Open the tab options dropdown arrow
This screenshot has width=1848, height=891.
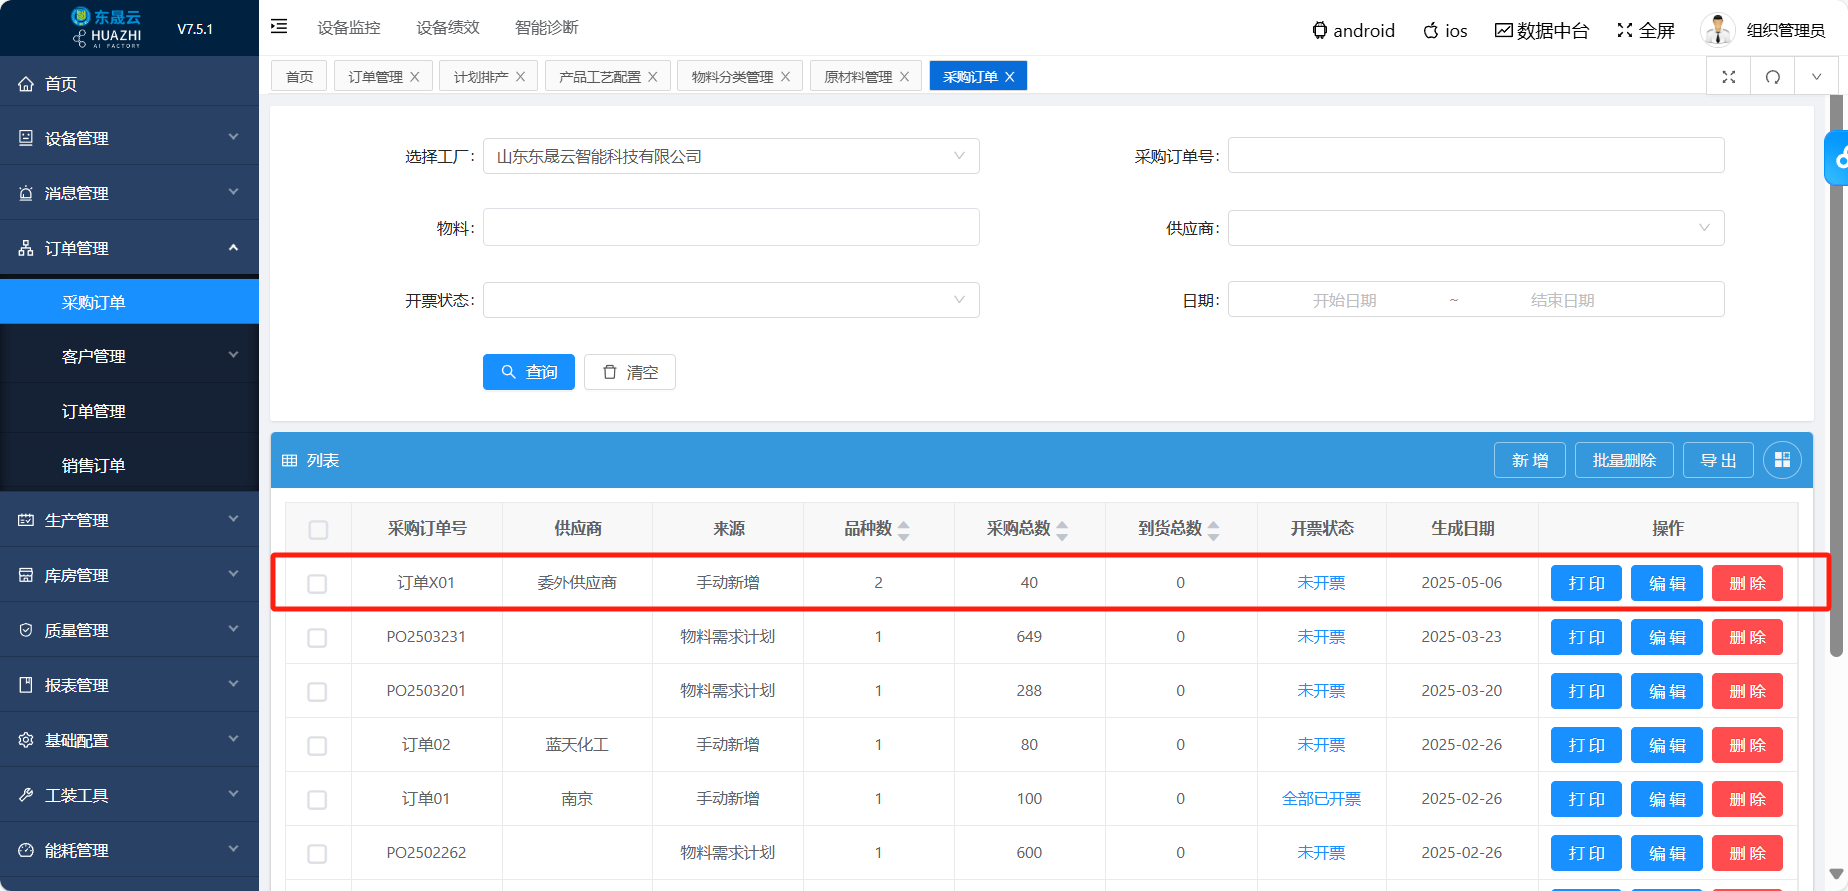pyautogui.click(x=1816, y=77)
